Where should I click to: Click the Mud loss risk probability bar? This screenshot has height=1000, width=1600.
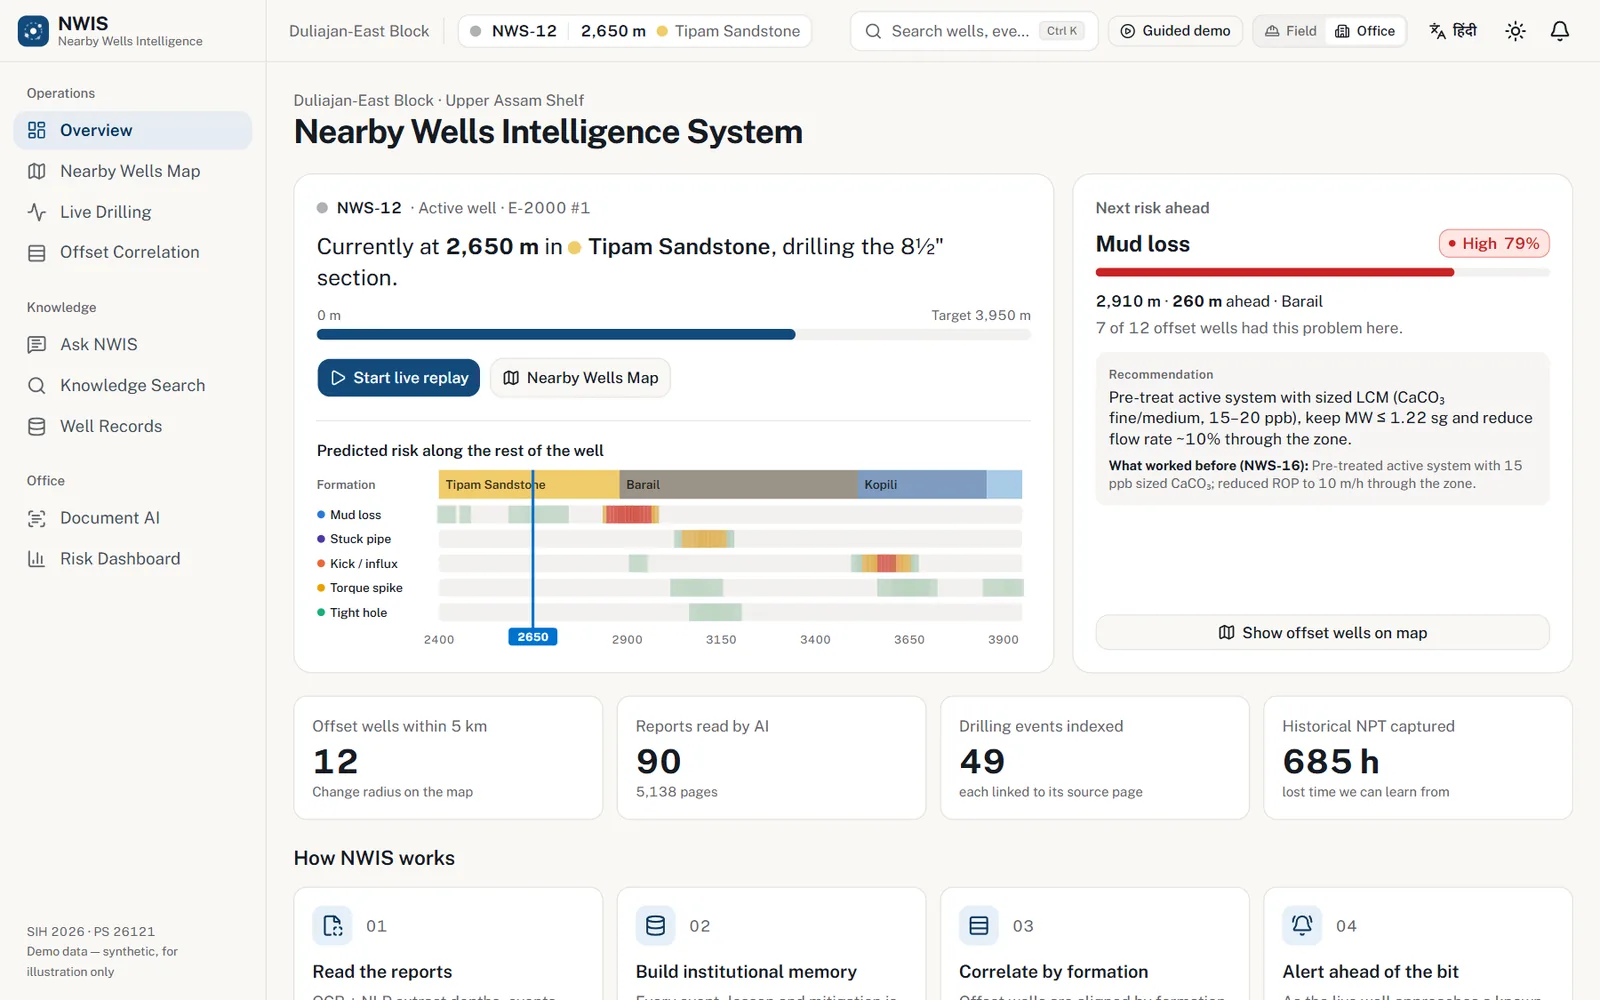coord(1322,272)
